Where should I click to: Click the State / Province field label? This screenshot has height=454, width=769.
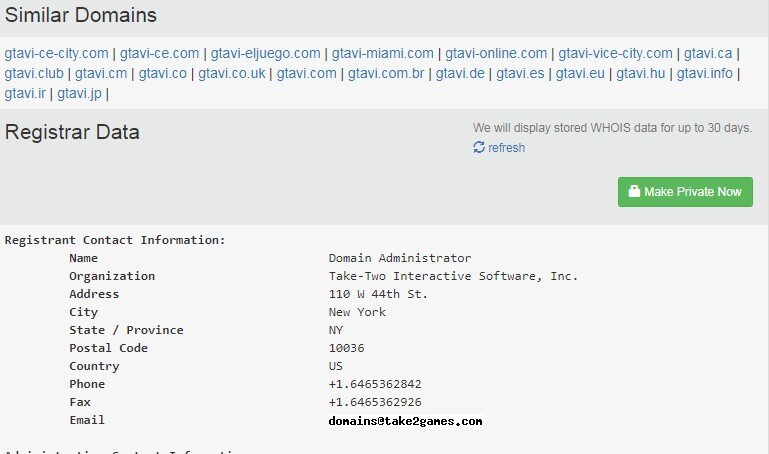coord(127,330)
